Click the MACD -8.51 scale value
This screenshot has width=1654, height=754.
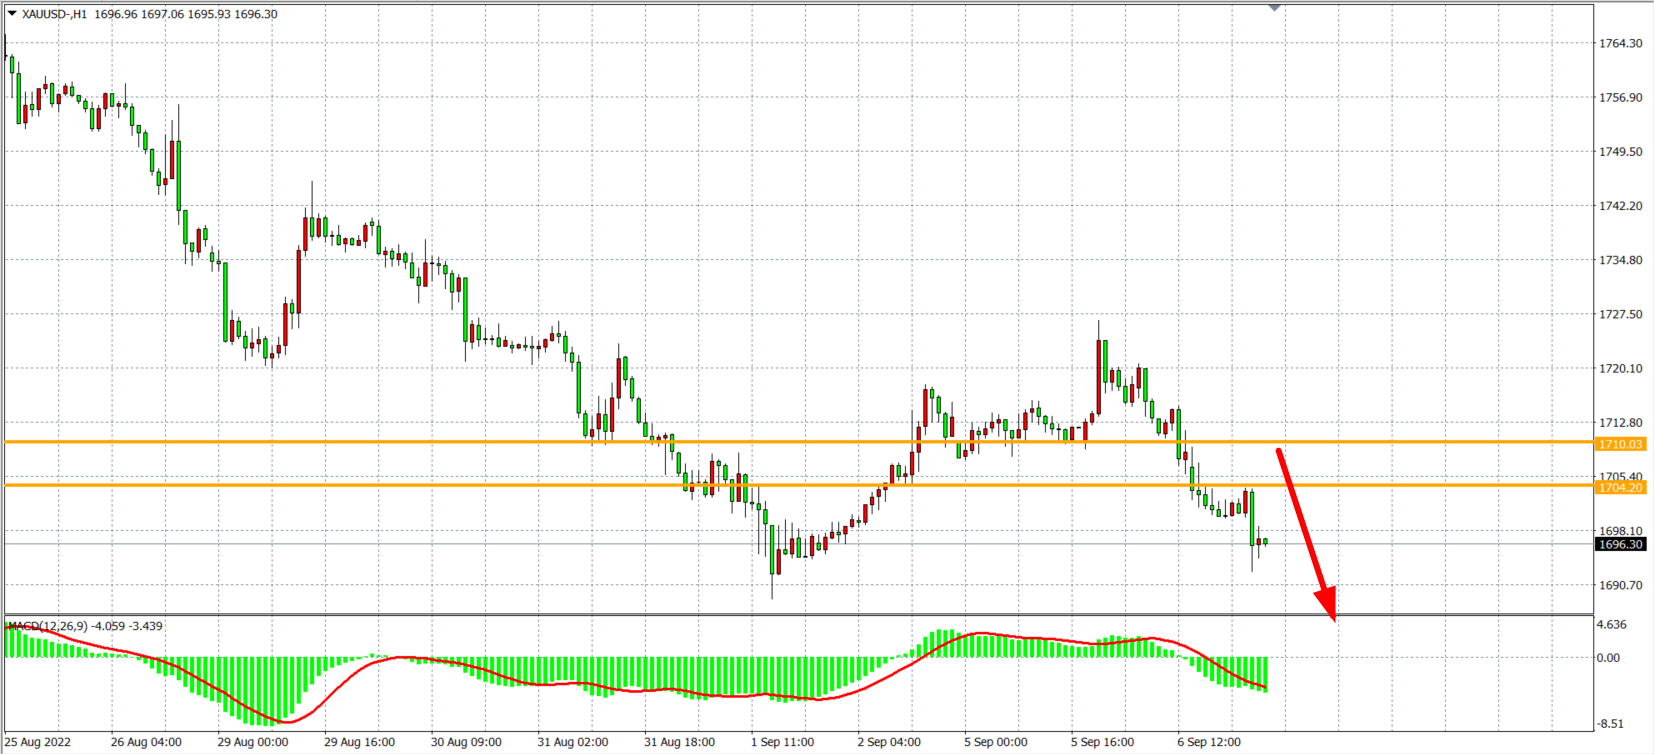[1610, 724]
